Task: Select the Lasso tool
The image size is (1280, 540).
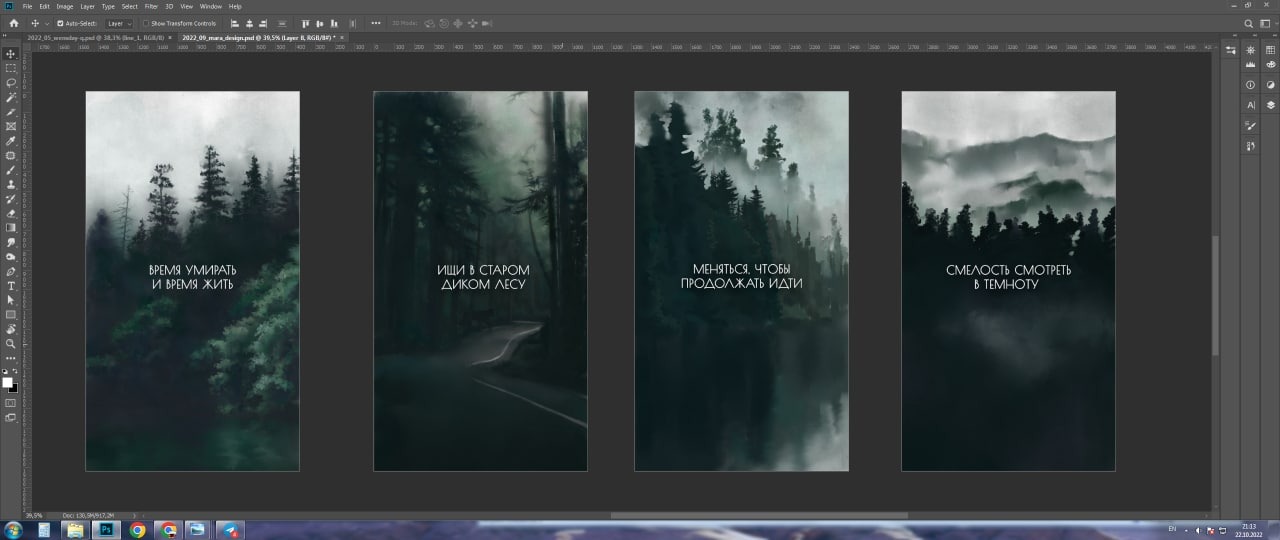Action: pos(11,83)
